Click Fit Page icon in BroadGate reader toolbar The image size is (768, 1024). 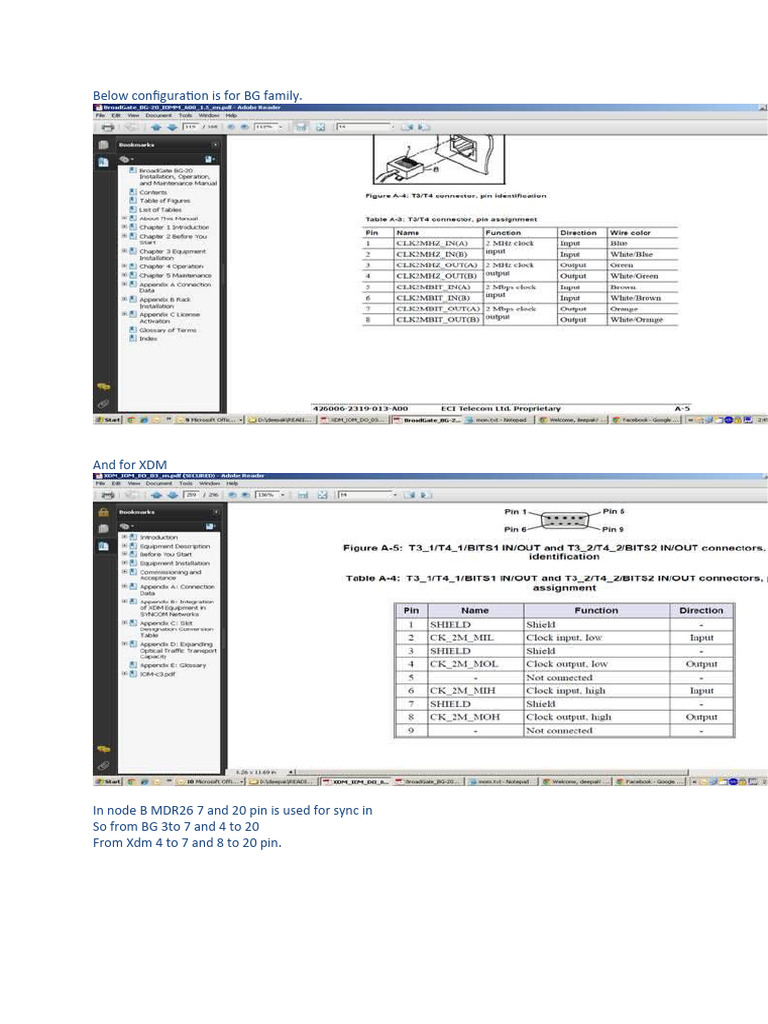click(321, 127)
